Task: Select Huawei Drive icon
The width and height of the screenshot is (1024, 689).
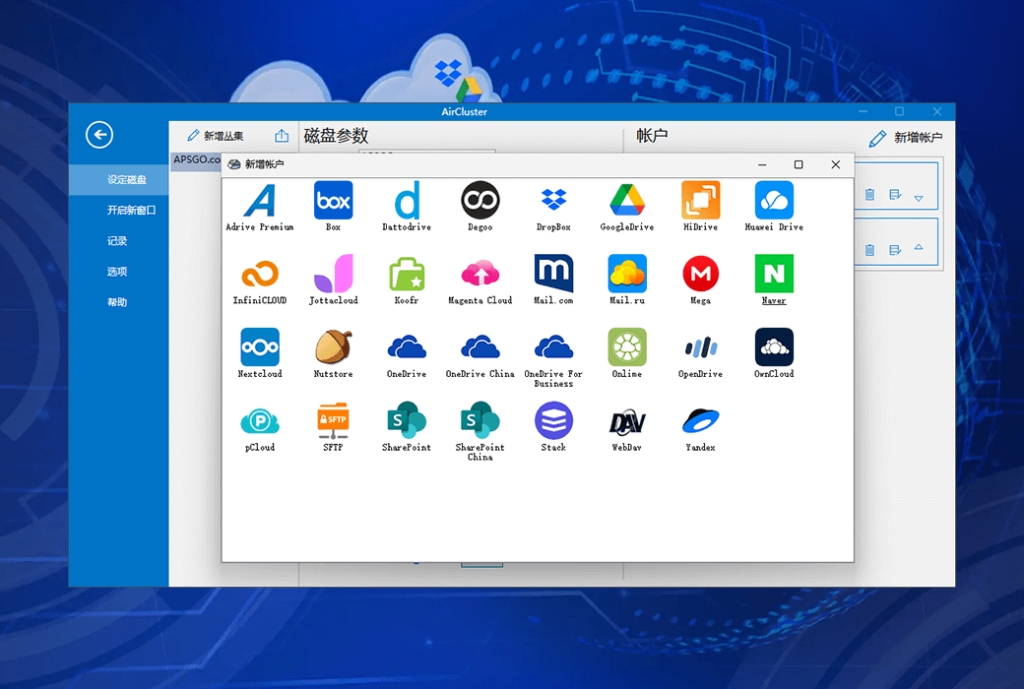Action: 774,206
